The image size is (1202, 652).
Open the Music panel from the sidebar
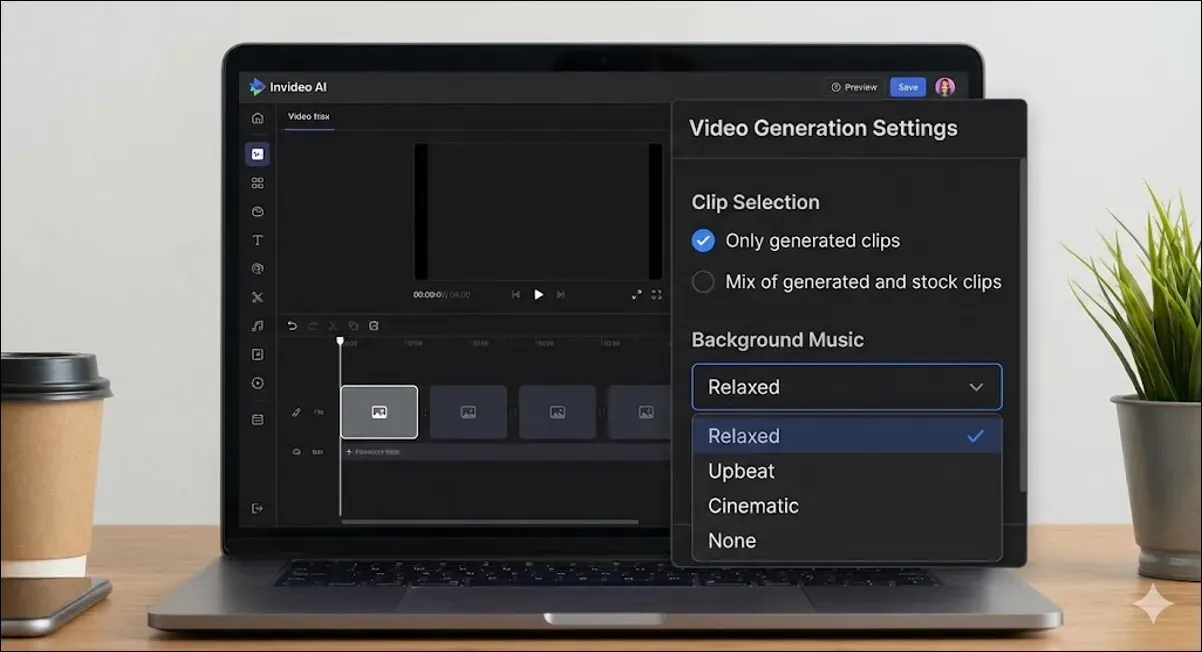[x=257, y=326]
